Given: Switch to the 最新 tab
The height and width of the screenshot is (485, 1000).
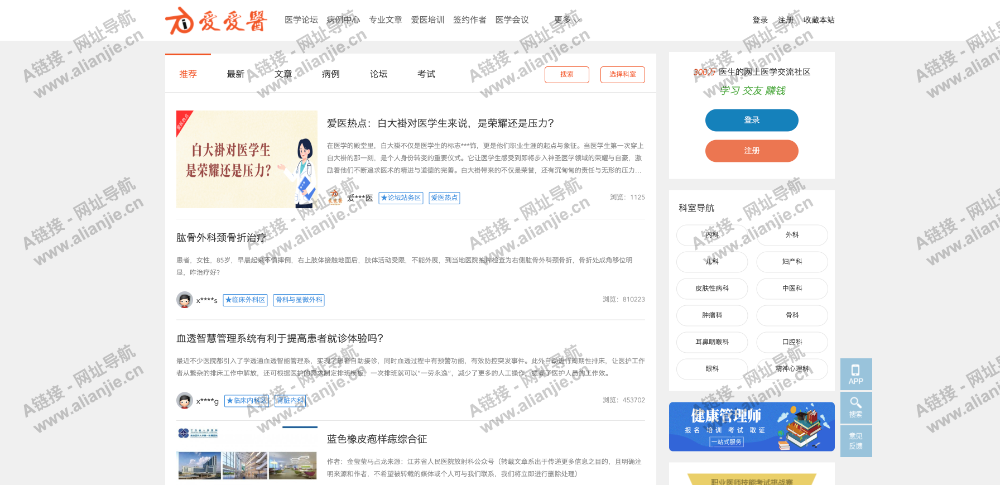Looking at the screenshot, I should [x=235, y=74].
